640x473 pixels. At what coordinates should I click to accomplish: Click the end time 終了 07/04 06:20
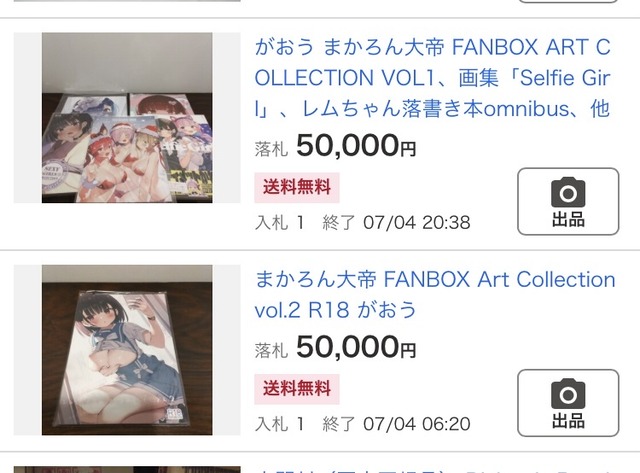point(396,424)
